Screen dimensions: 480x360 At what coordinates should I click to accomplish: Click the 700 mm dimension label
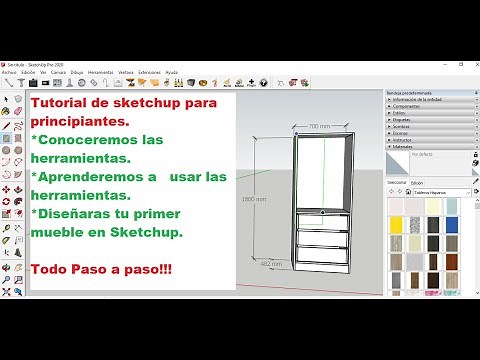(x=319, y=126)
